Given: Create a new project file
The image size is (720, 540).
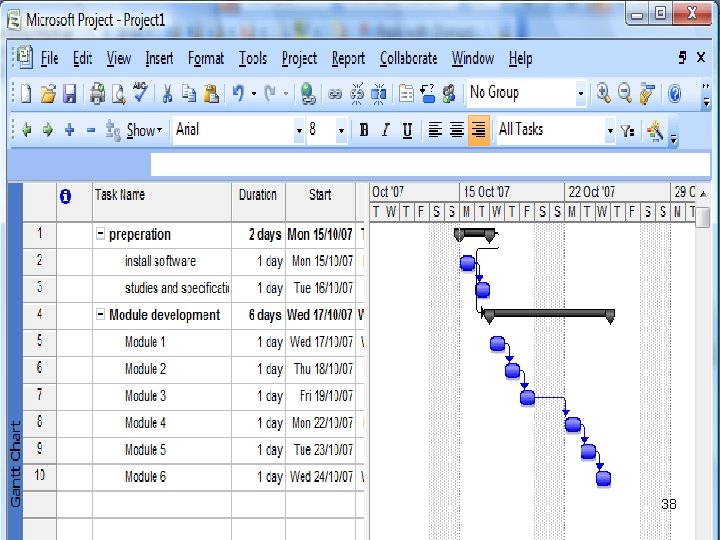Looking at the screenshot, I should (26, 94).
